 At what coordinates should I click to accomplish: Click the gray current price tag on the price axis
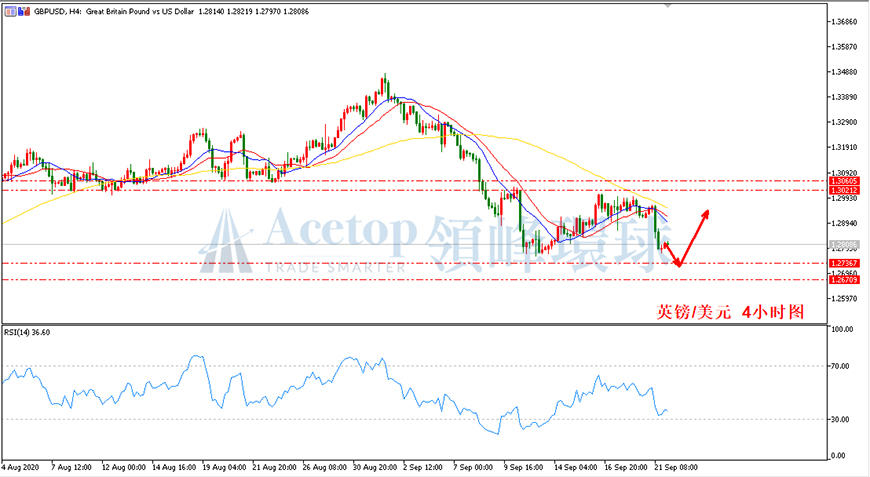point(844,245)
